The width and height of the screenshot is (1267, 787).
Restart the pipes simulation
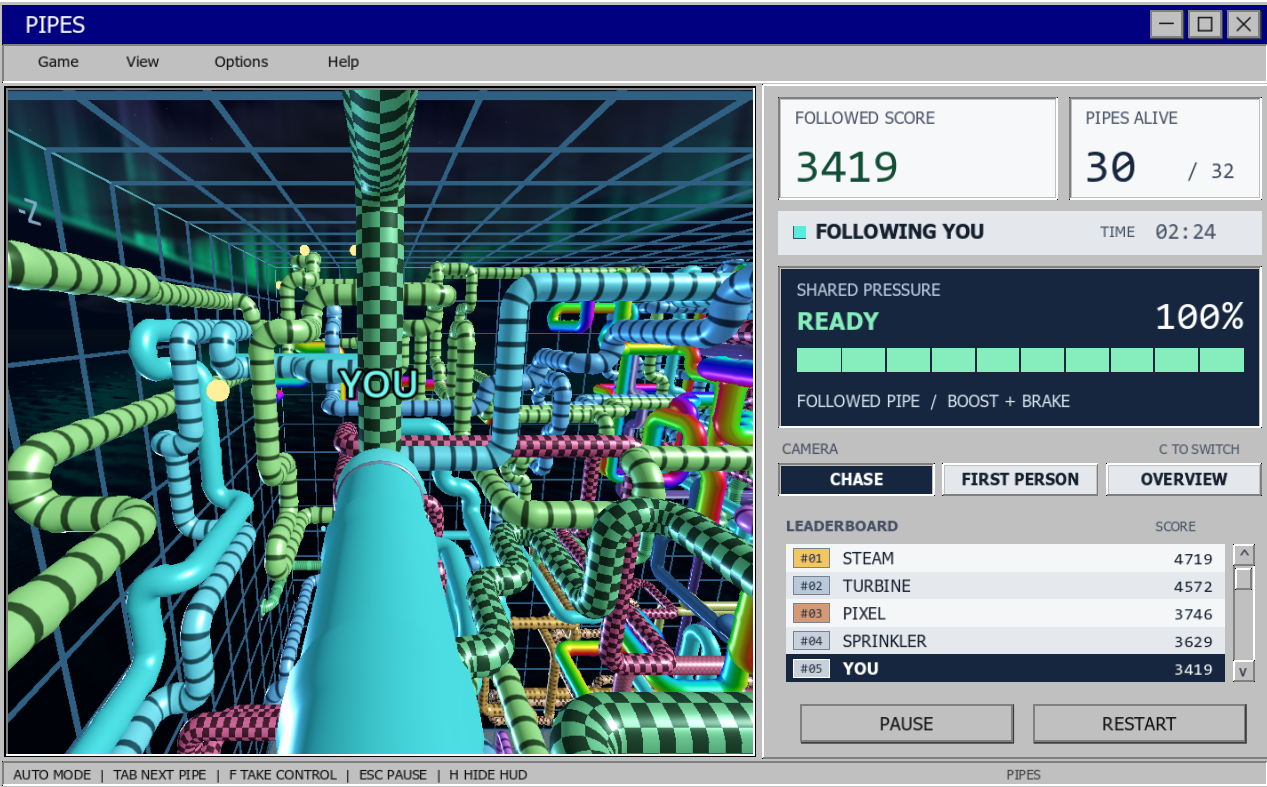1139,724
